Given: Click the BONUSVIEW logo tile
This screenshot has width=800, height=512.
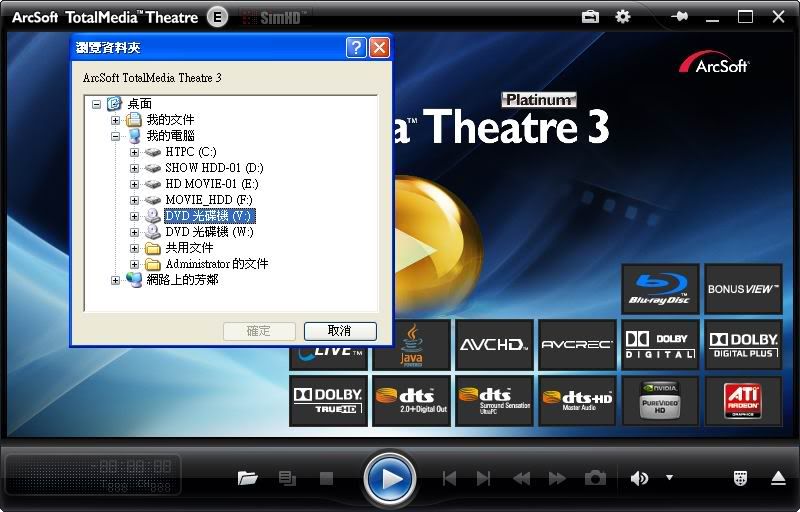Looking at the screenshot, I should click(x=743, y=289).
